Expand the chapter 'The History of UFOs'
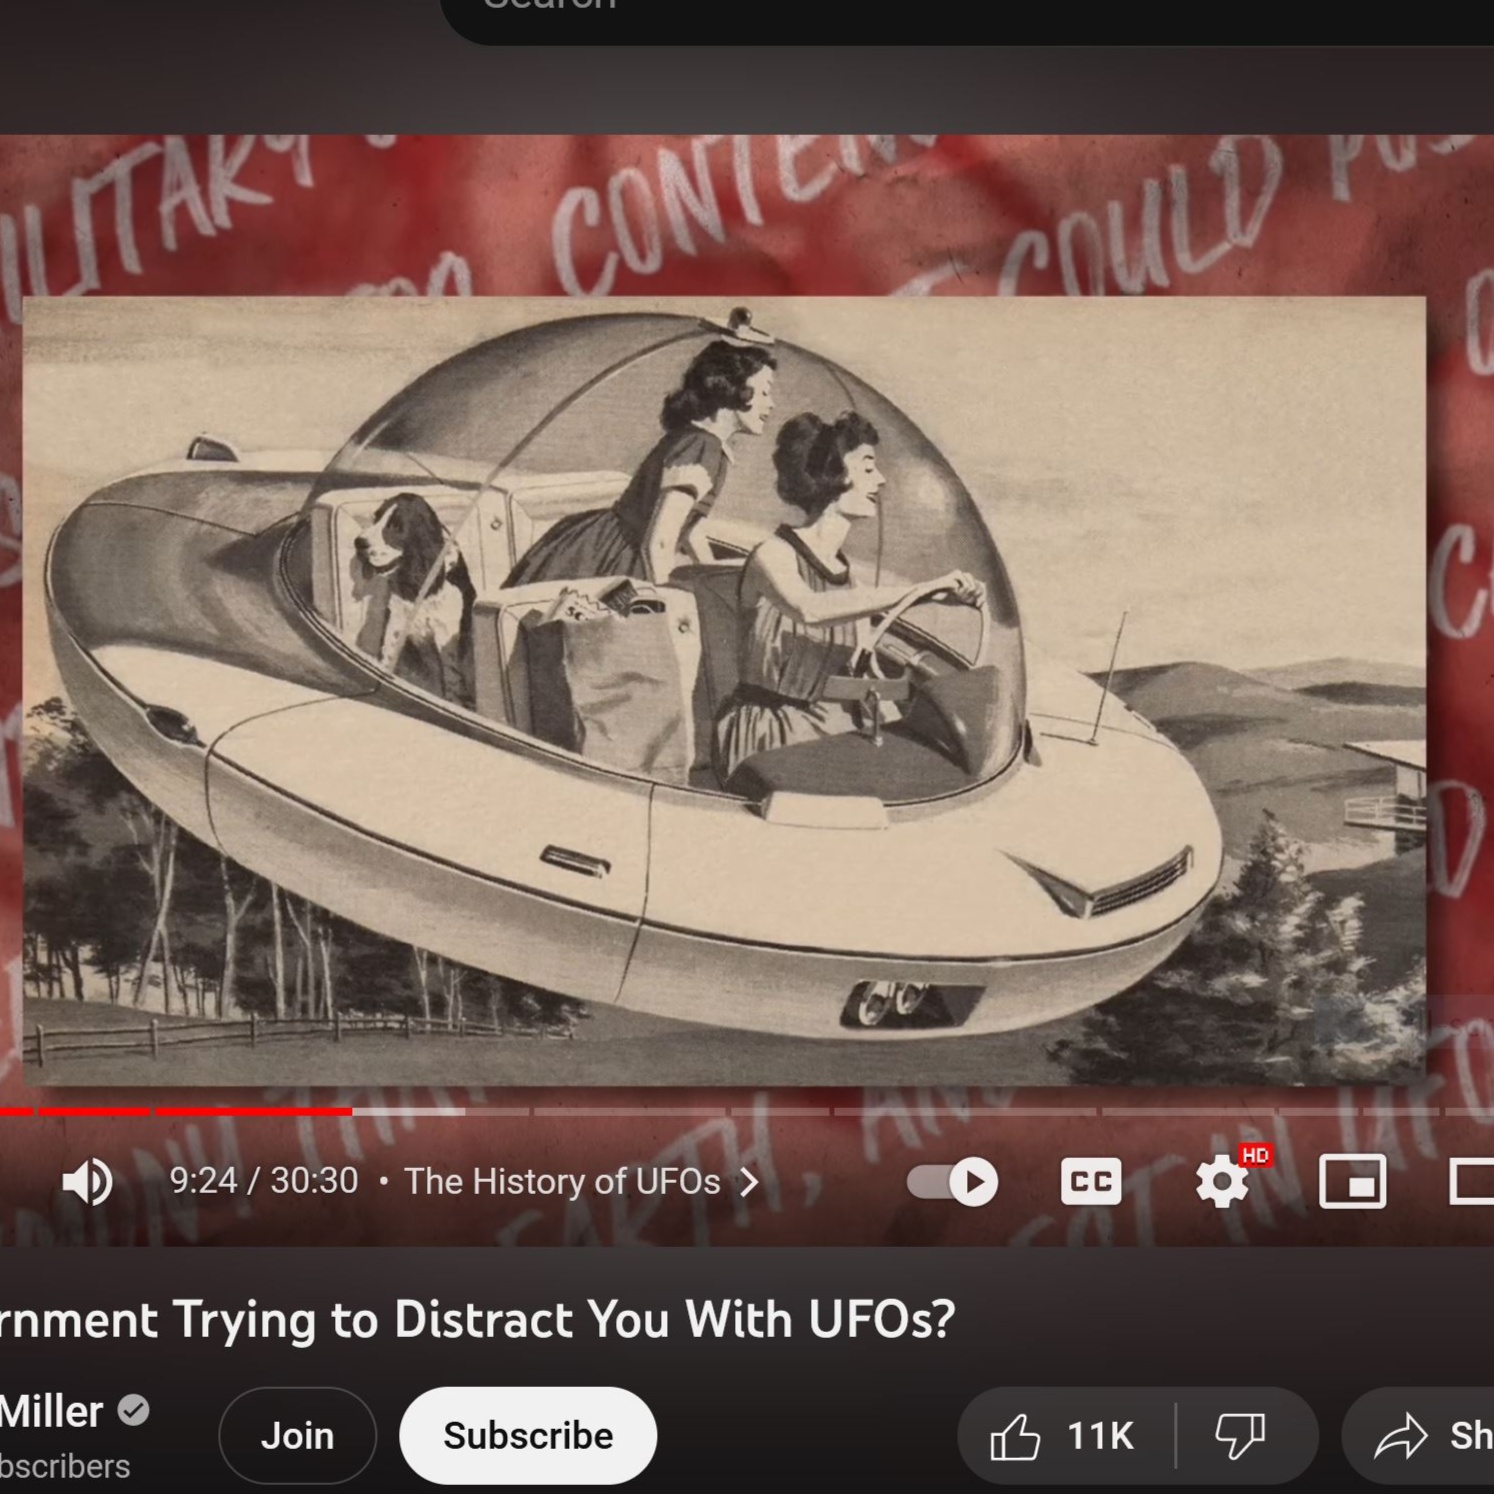The width and height of the screenshot is (1494, 1494). click(560, 1181)
